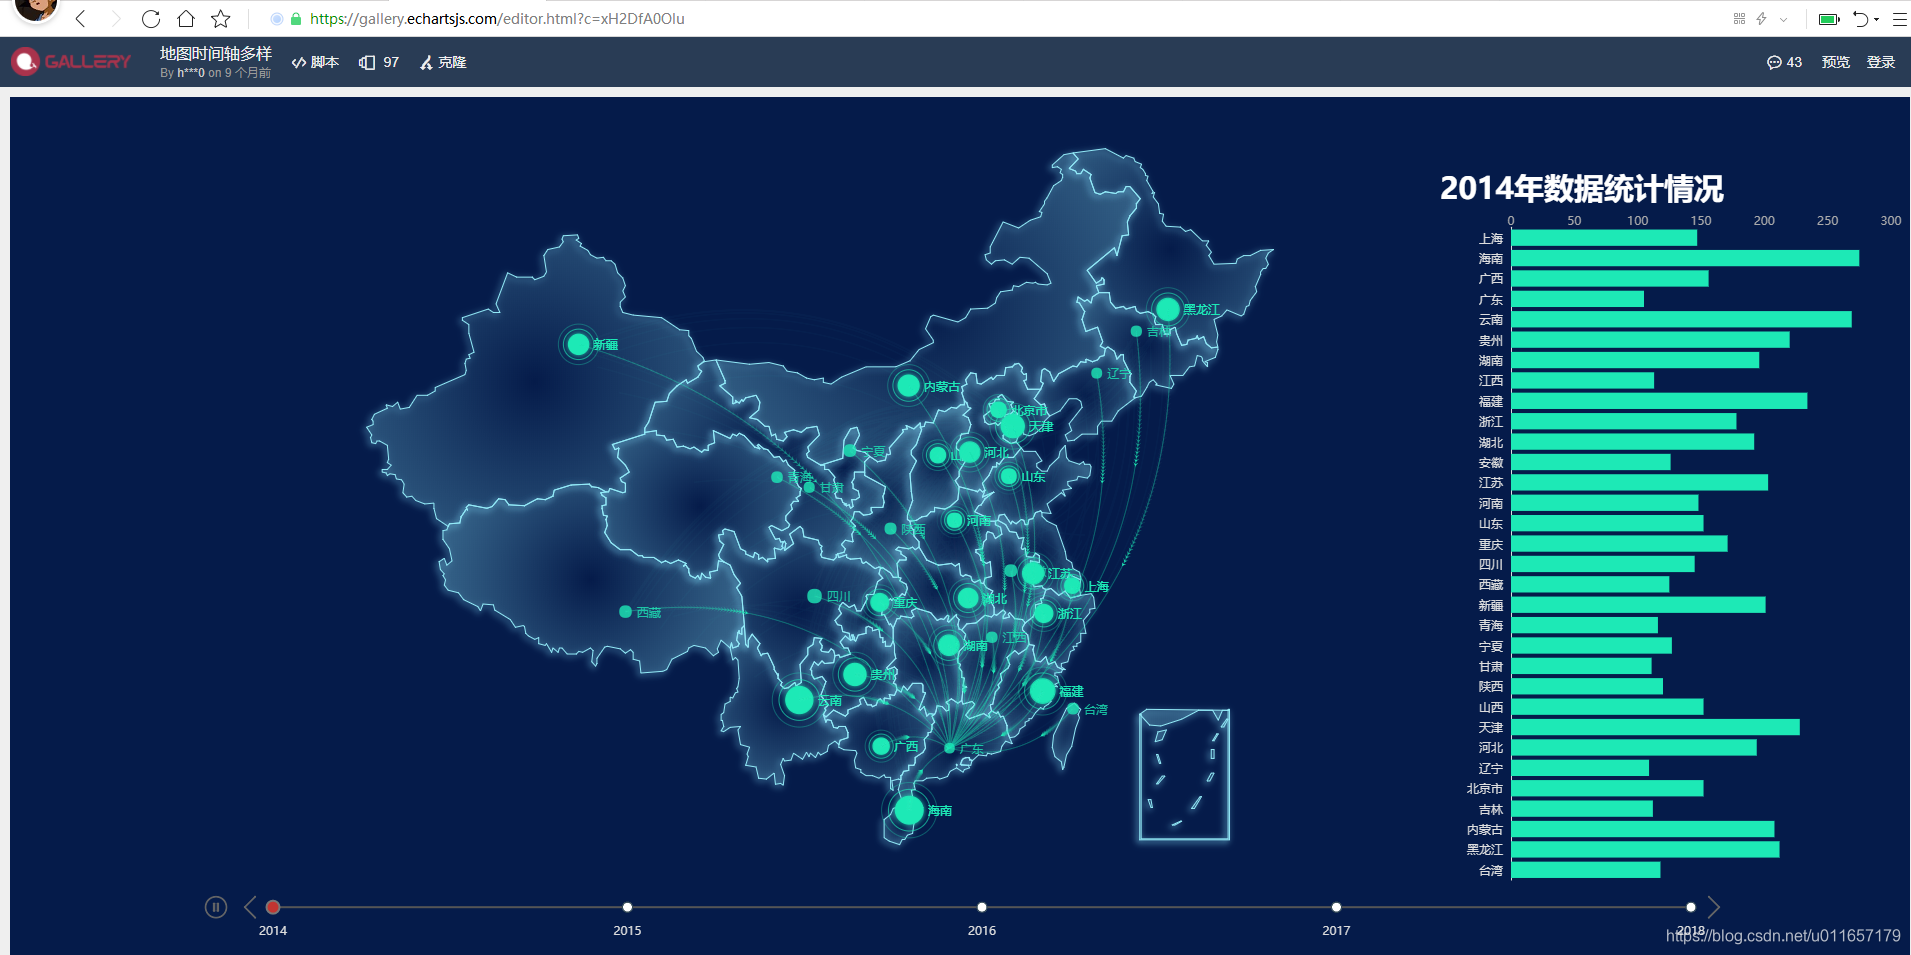Click the 福建 map marker

1043,691
